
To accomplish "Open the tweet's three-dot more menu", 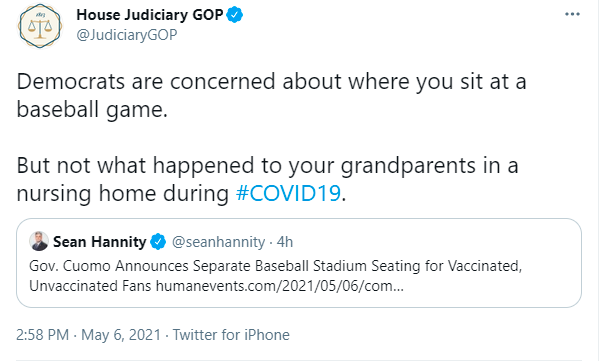I will tap(572, 14).
